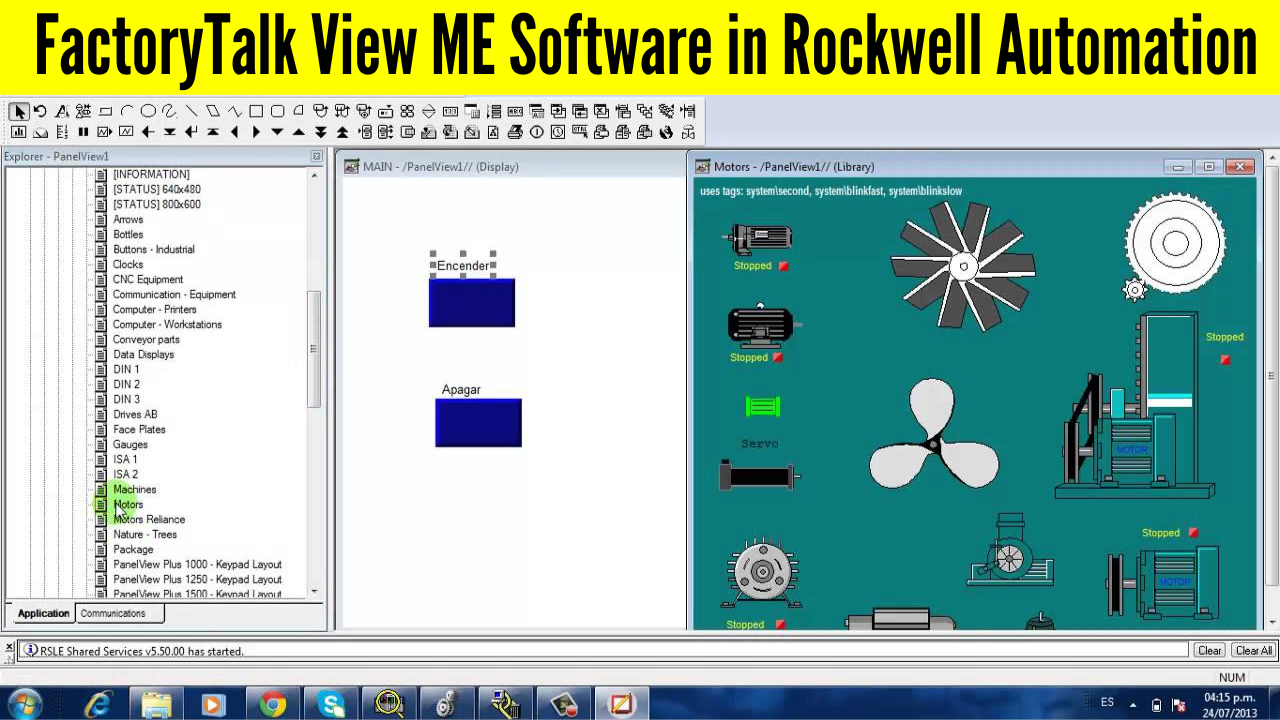Viewport: 1280px width, 720px height.
Task: Select the large gear wheel graphic
Action: (1175, 243)
